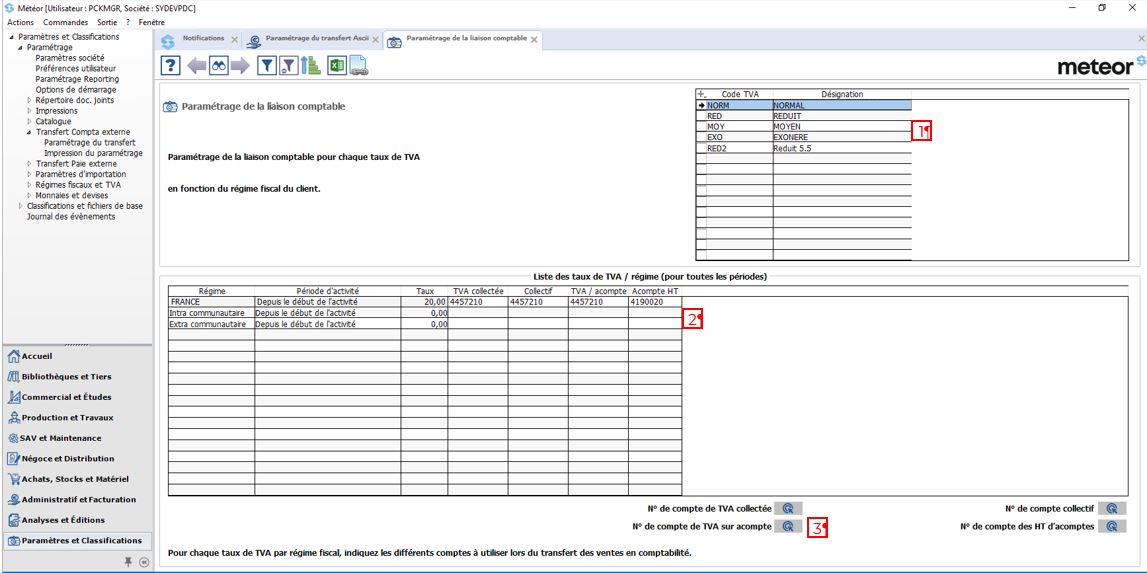Open Paramétrage Reporting in tree
Image resolution: width=1147 pixels, height=573 pixels.
[77, 79]
